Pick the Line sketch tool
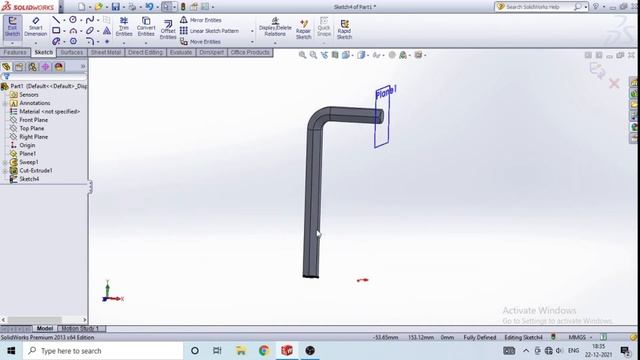640x360 pixels. (x=56, y=20)
